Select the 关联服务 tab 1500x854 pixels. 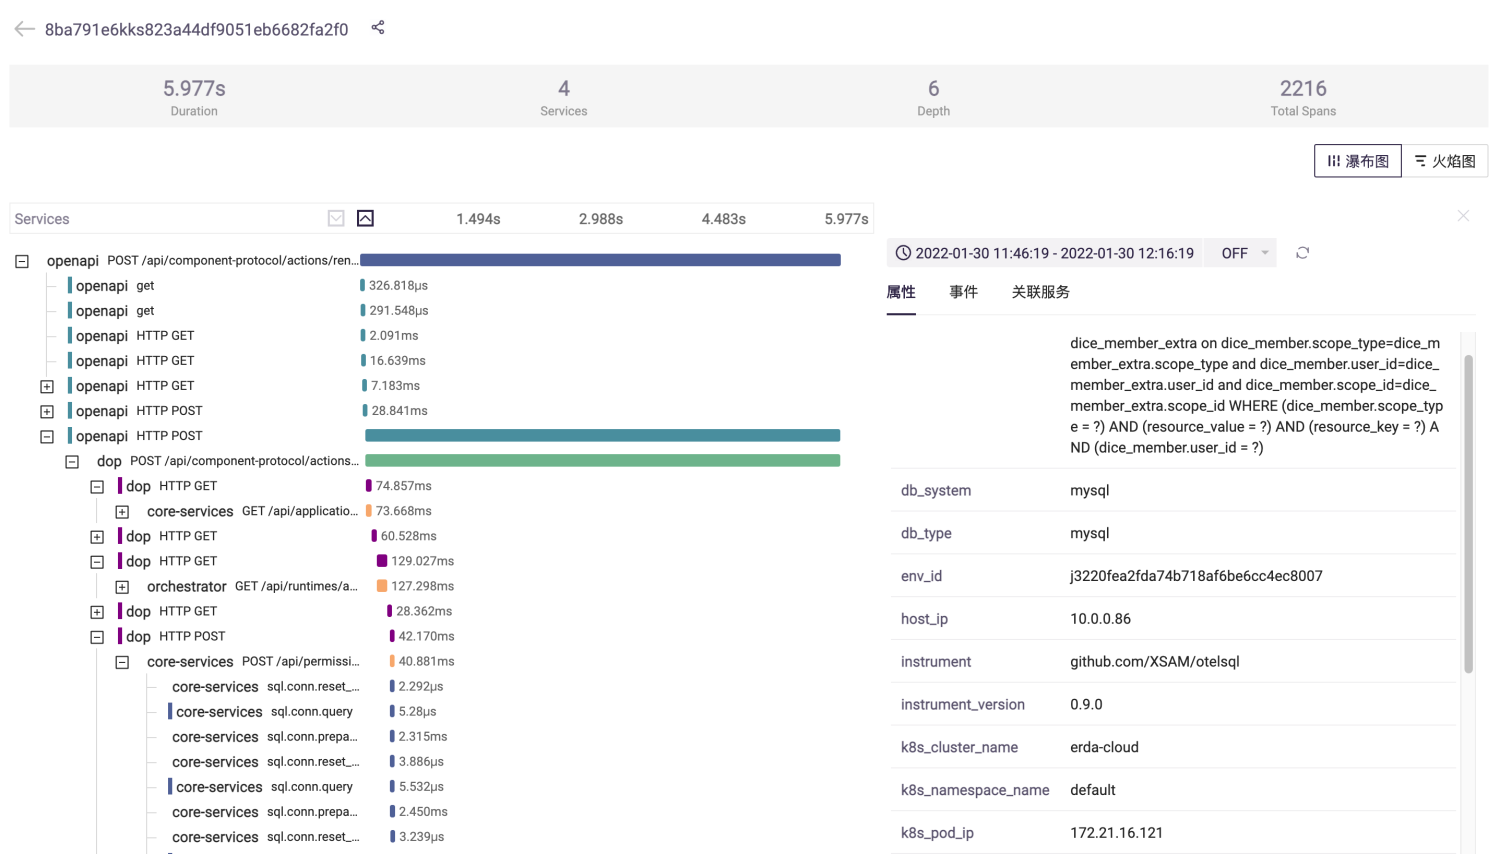click(1041, 292)
